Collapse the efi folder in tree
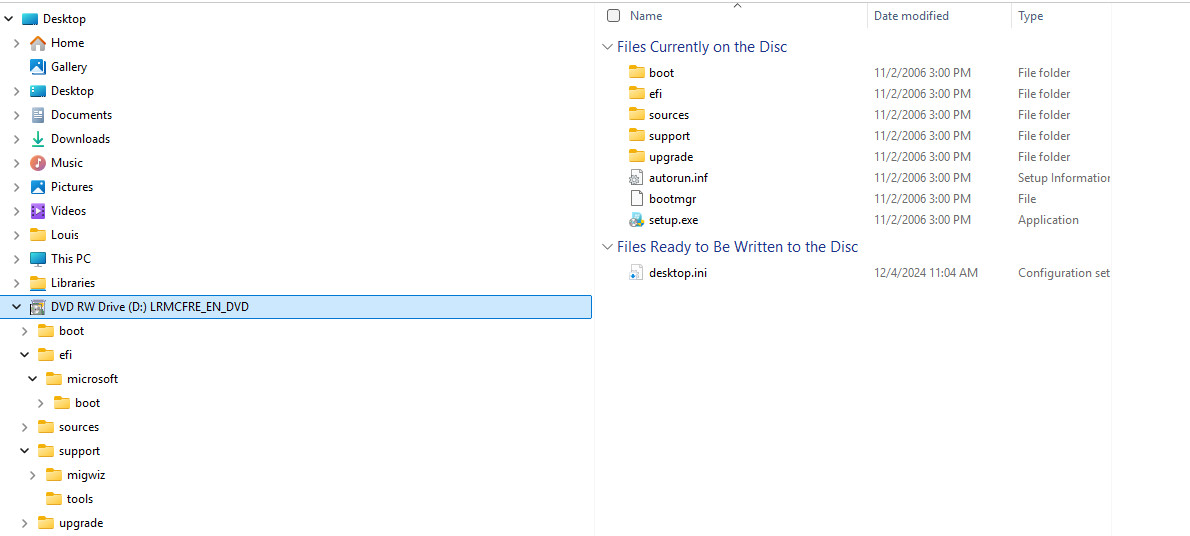Image resolution: width=1190 pixels, height=536 pixels. [x=24, y=355]
